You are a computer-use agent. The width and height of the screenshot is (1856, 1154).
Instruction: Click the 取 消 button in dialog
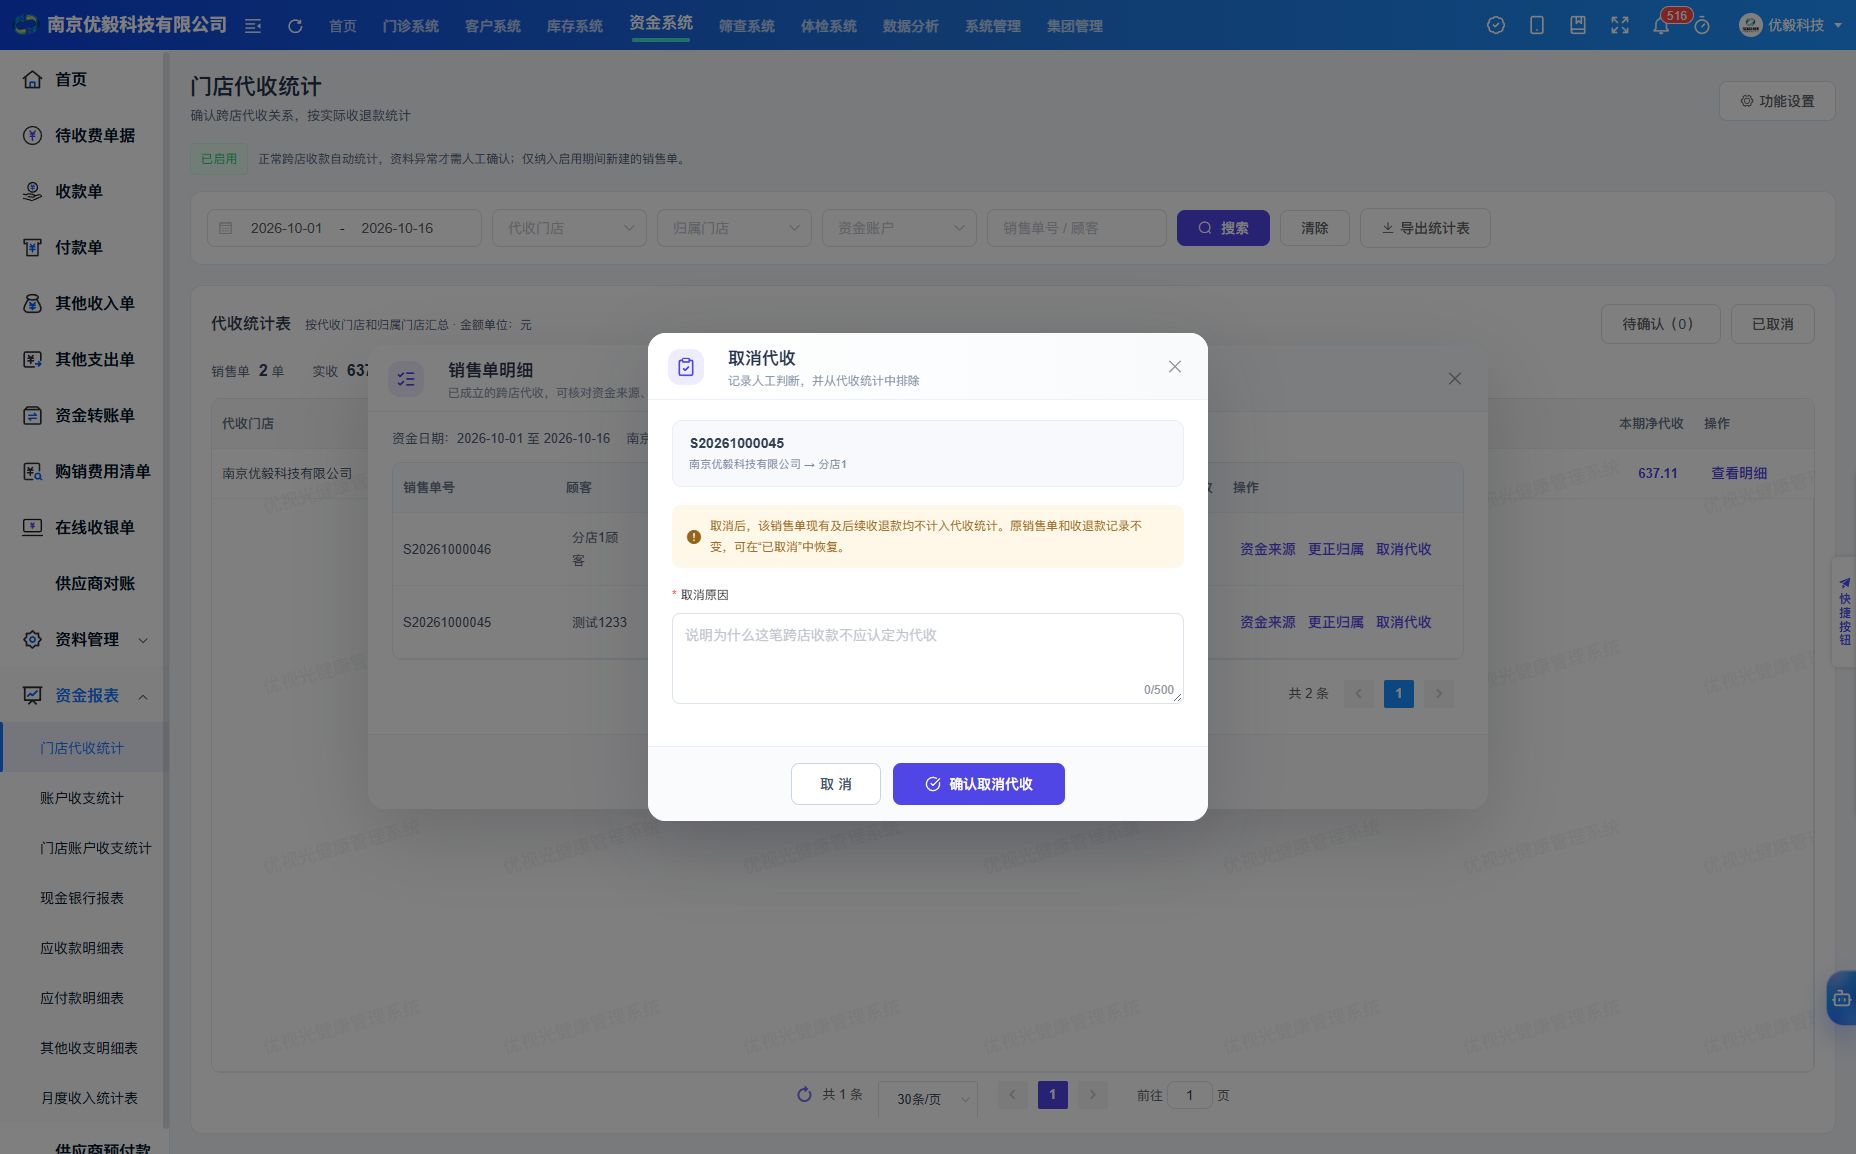tap(835, 784)
